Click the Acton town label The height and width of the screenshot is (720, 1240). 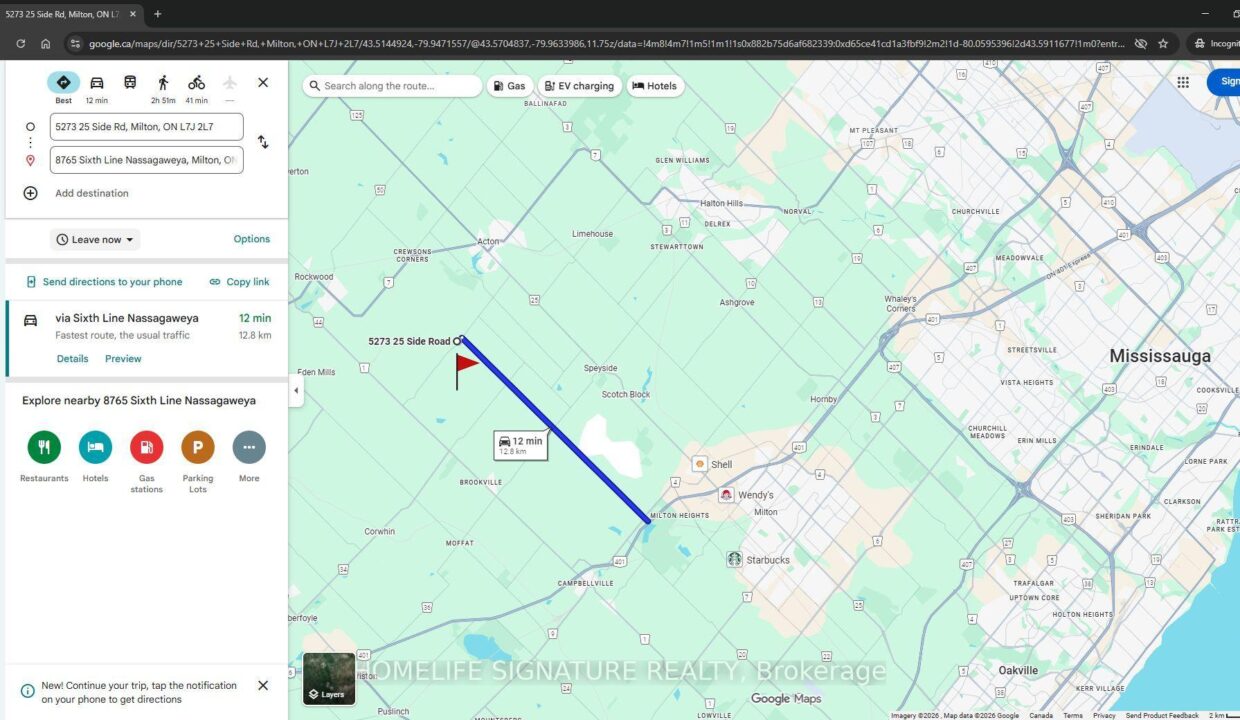[x=488, y=242]
